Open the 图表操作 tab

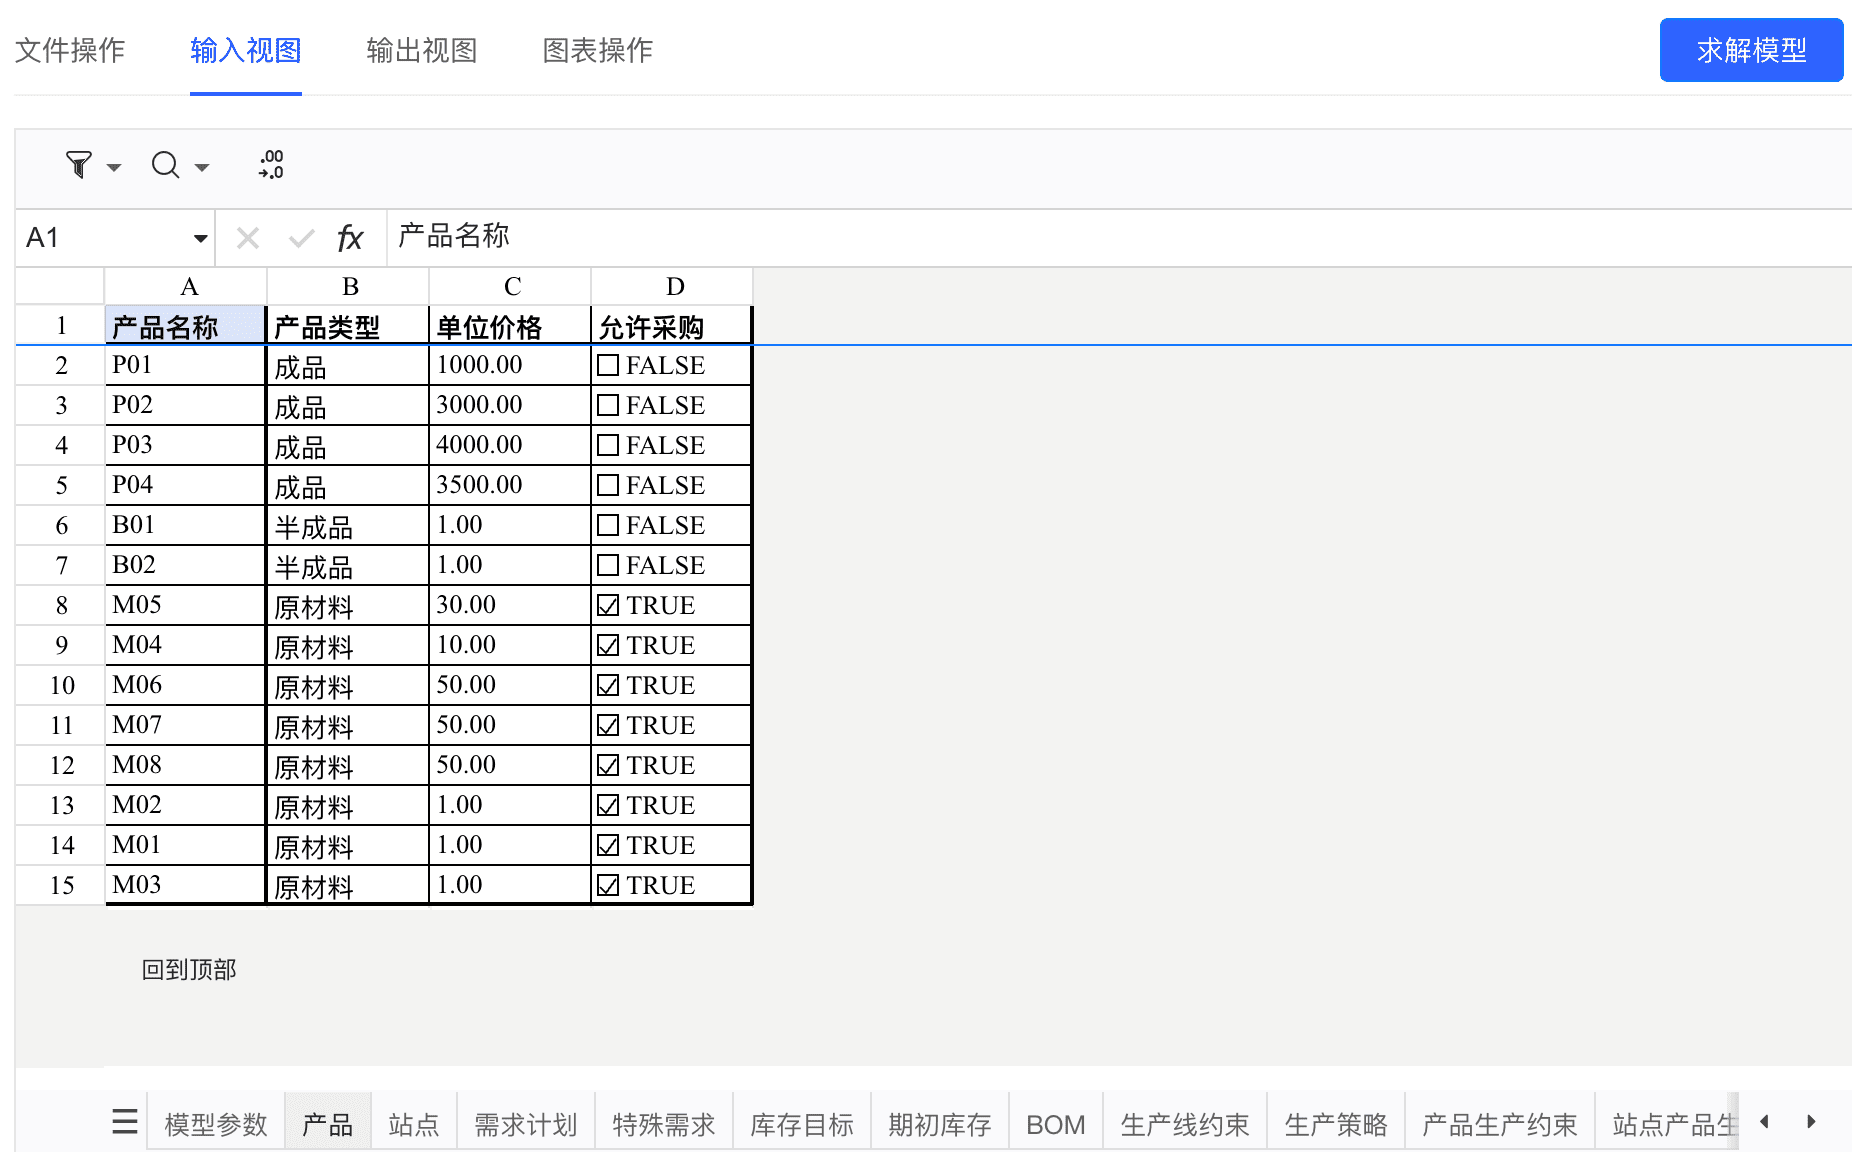pyautogui.click(x=598, y=50)
